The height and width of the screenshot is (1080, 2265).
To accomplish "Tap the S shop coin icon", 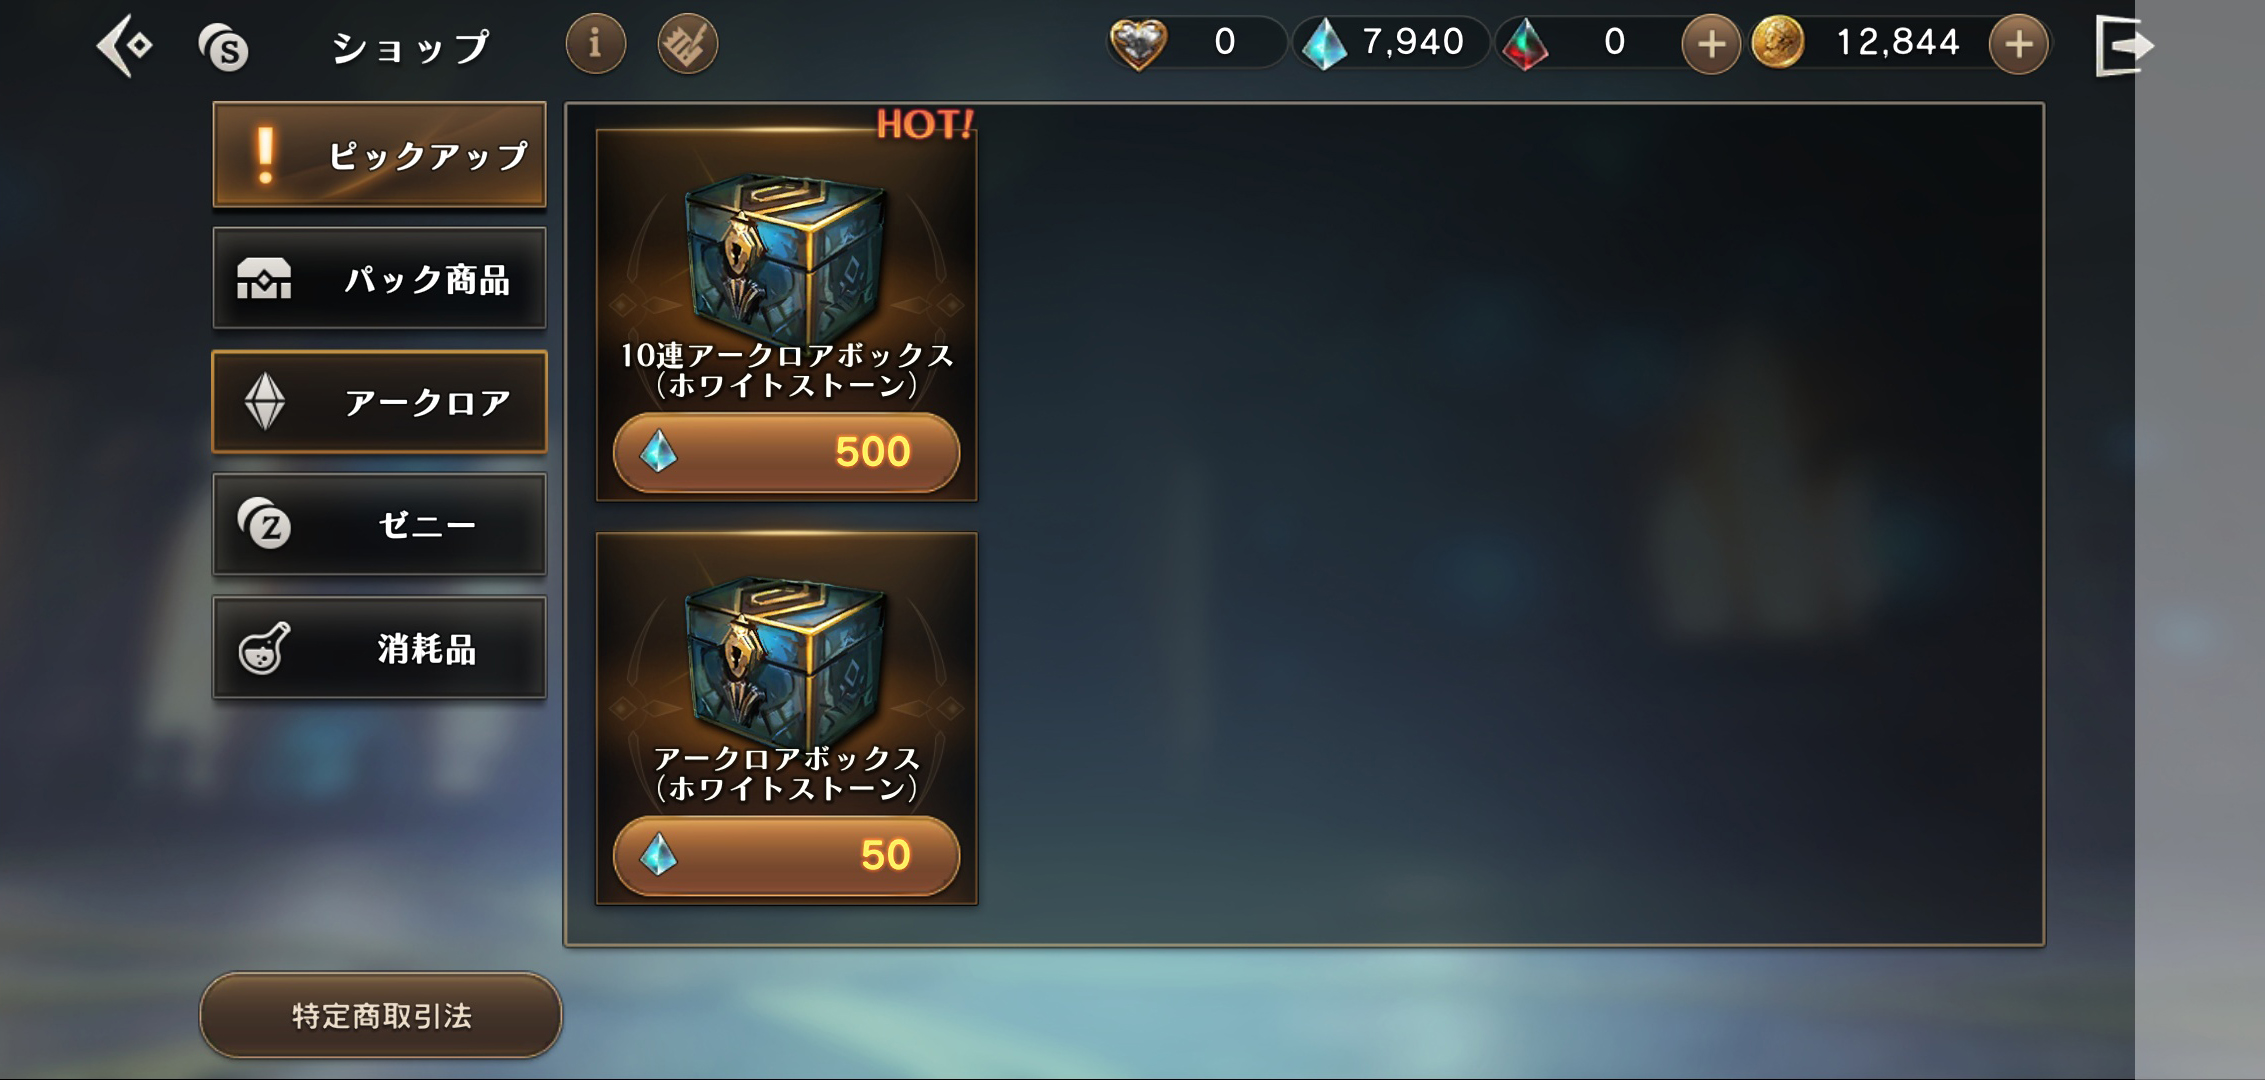I will 224,46.
